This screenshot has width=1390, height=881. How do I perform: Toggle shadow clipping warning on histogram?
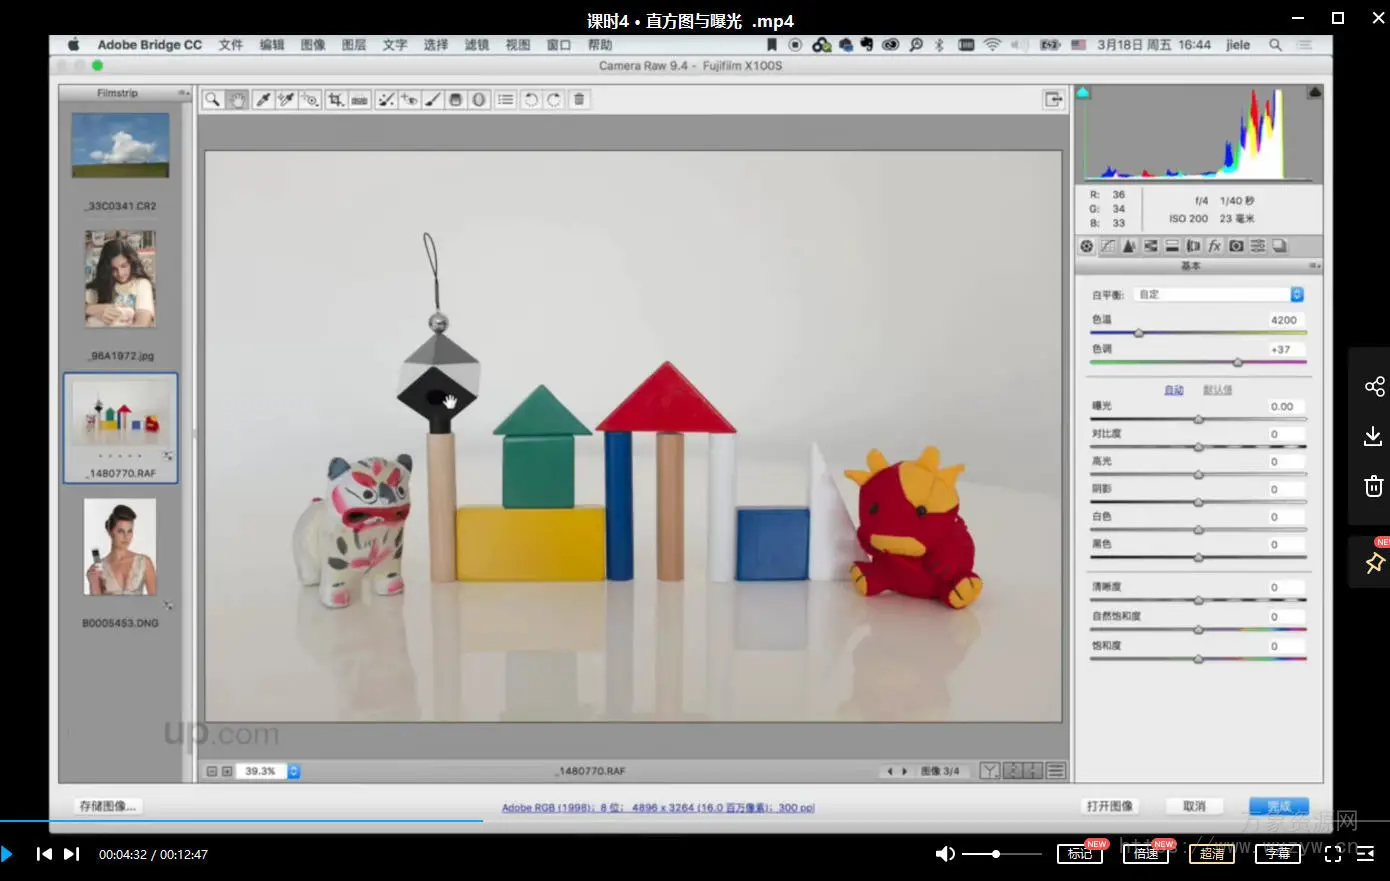[1083, 93]
